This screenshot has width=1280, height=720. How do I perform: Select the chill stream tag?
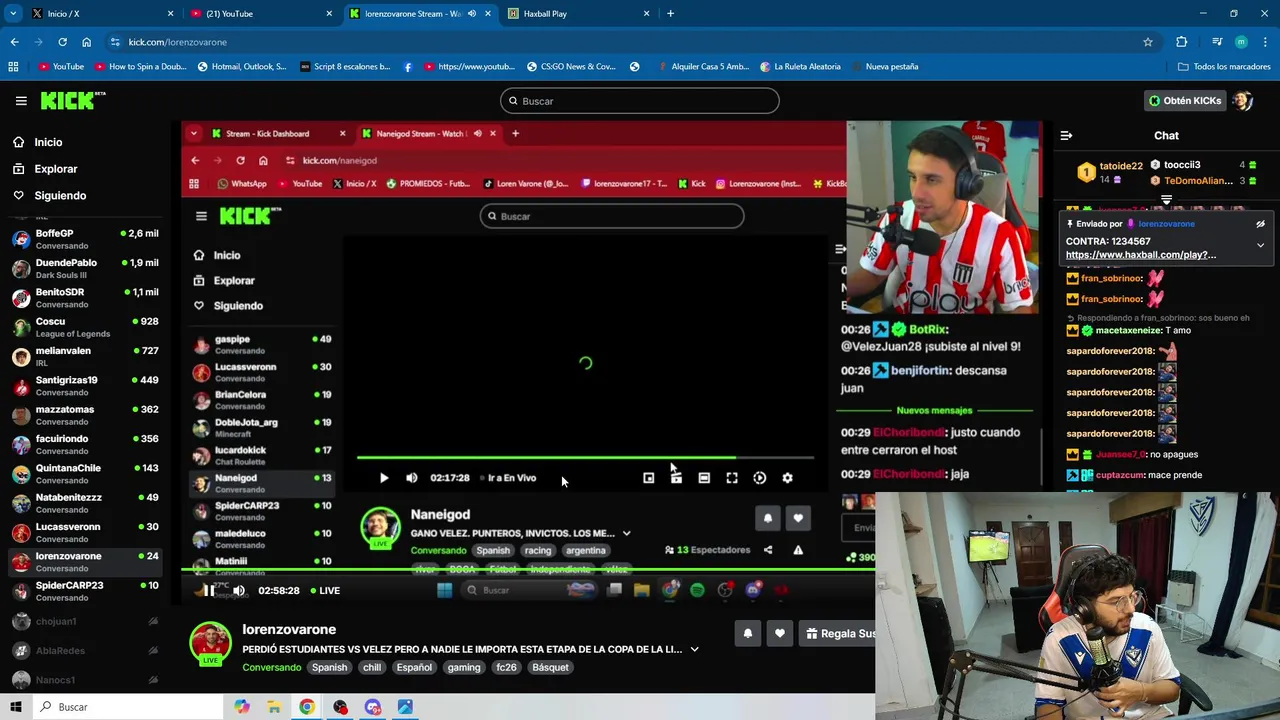(x=372, y=668)
